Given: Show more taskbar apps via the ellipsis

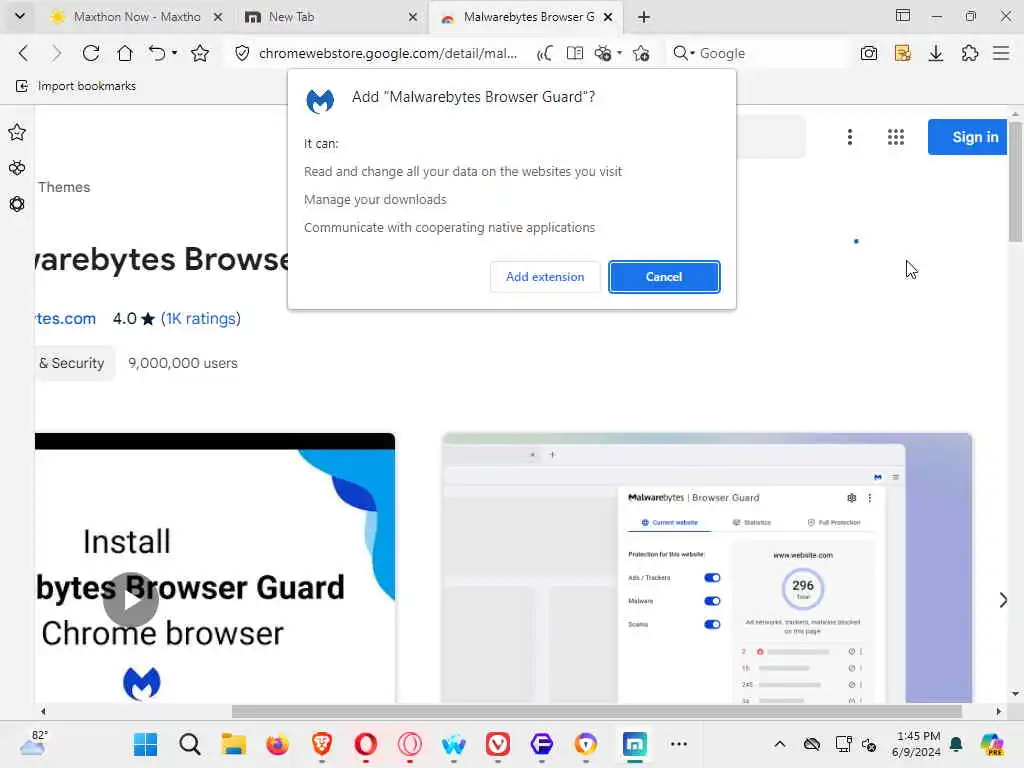Looking at the screenshot, I should (x=679, y=744).
